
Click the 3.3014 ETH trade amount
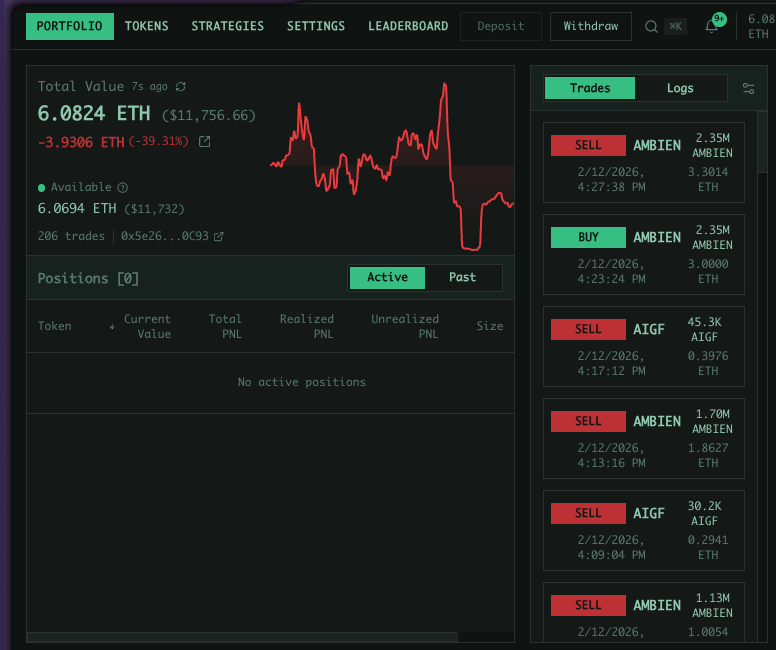[708, 179]
